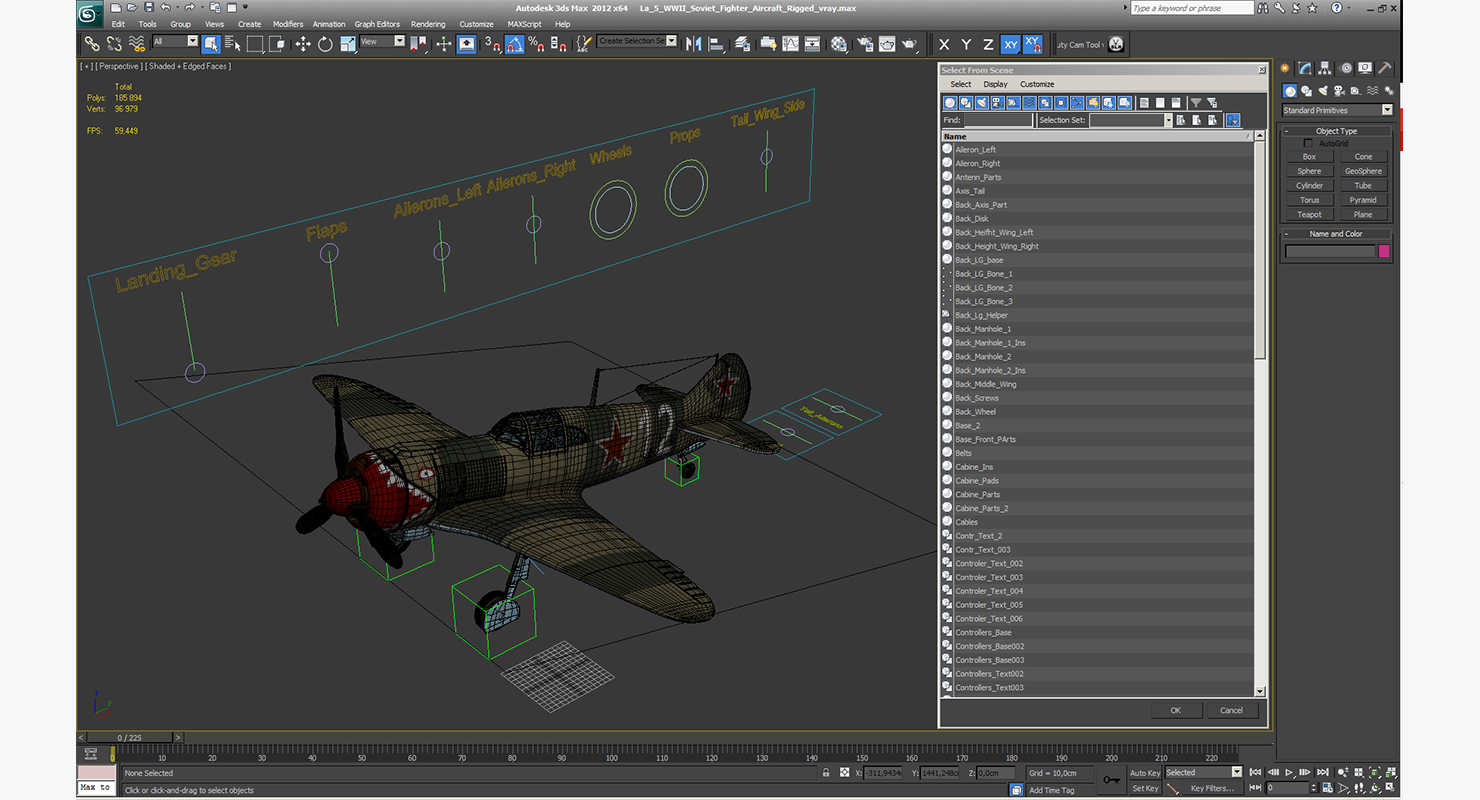The height and width of the screenshot is (800, 1480).
Task: Open the Hierarchy command panel tab
Action: point(1325,68)
